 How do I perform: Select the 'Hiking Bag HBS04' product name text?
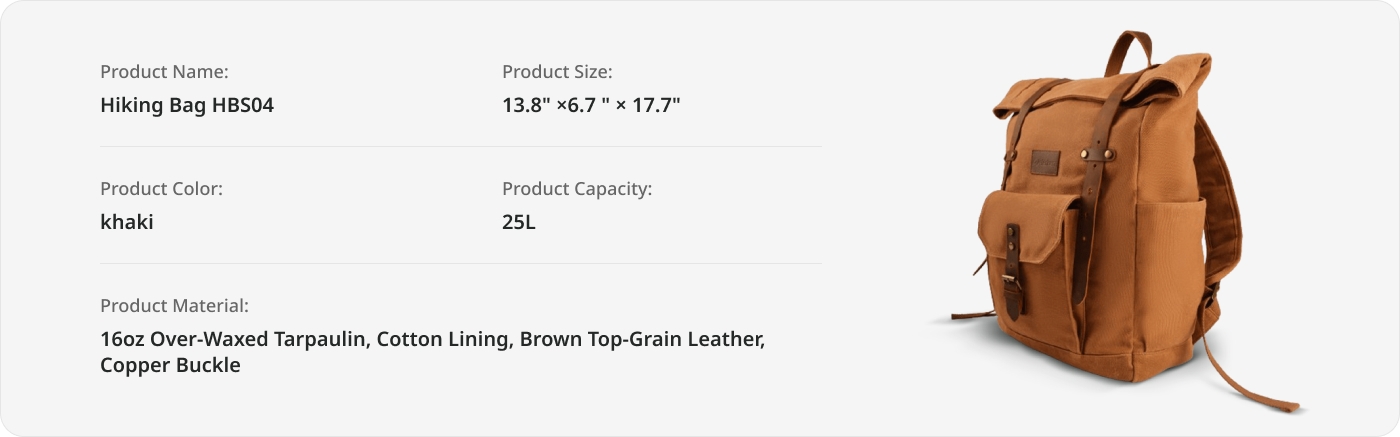[187, 105]
